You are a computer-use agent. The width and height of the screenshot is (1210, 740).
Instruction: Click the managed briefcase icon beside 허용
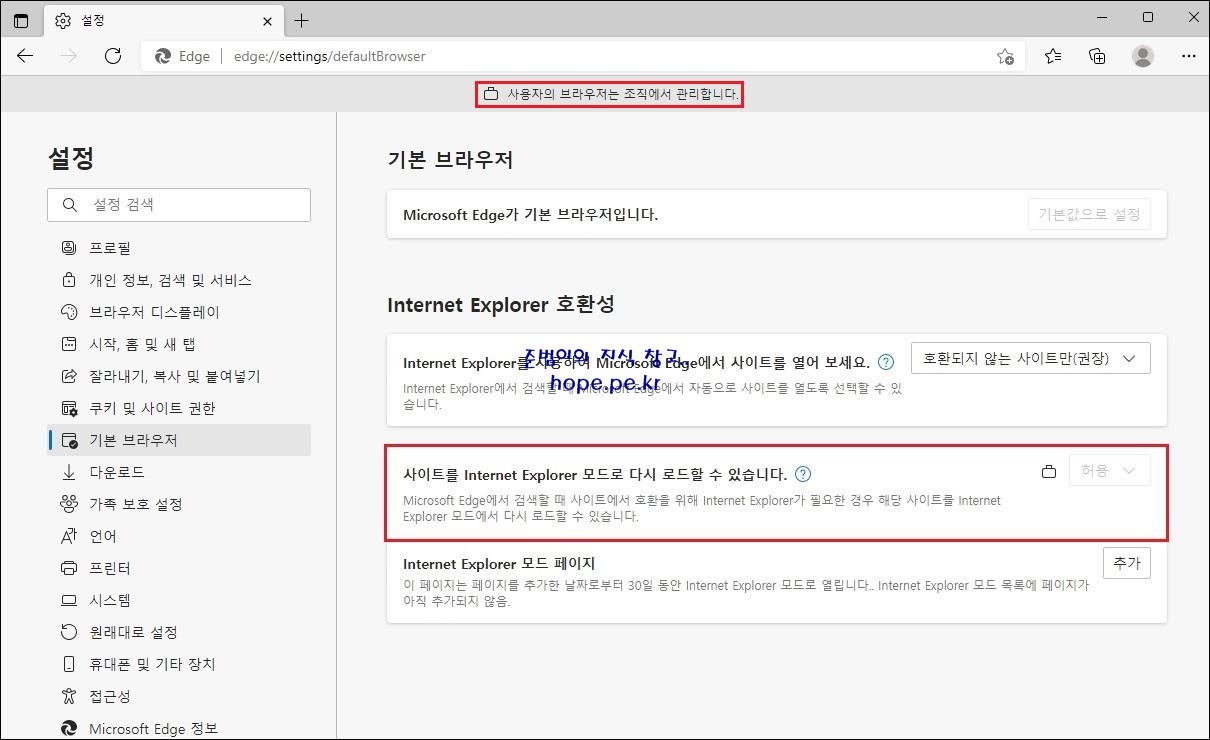1049,471
